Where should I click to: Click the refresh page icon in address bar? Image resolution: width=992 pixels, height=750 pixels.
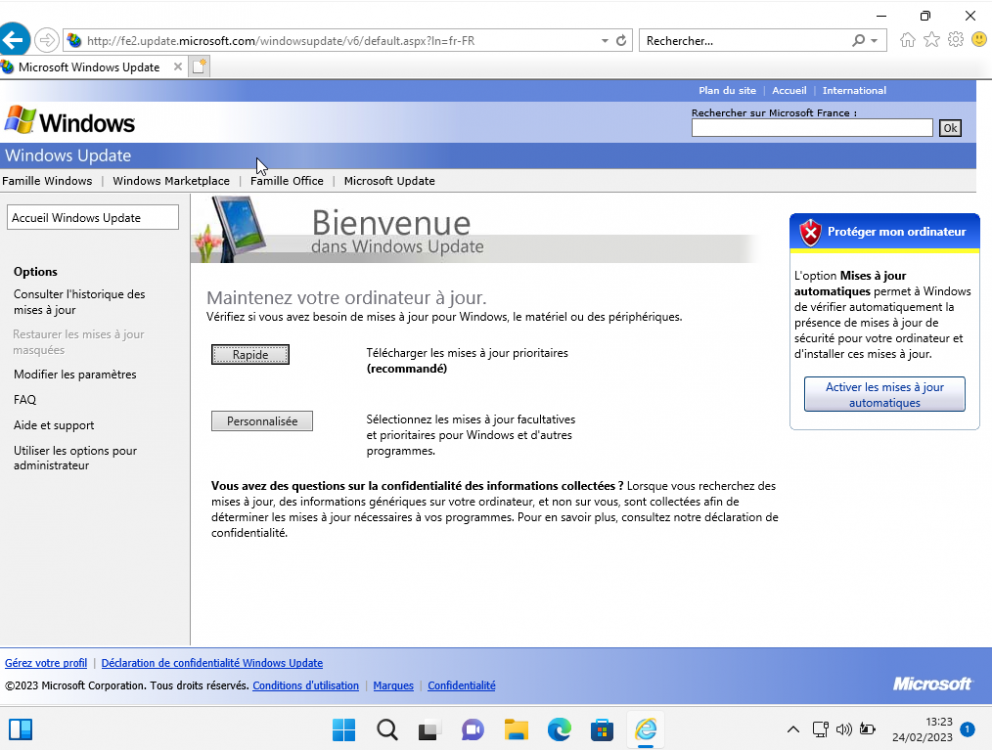621,41
